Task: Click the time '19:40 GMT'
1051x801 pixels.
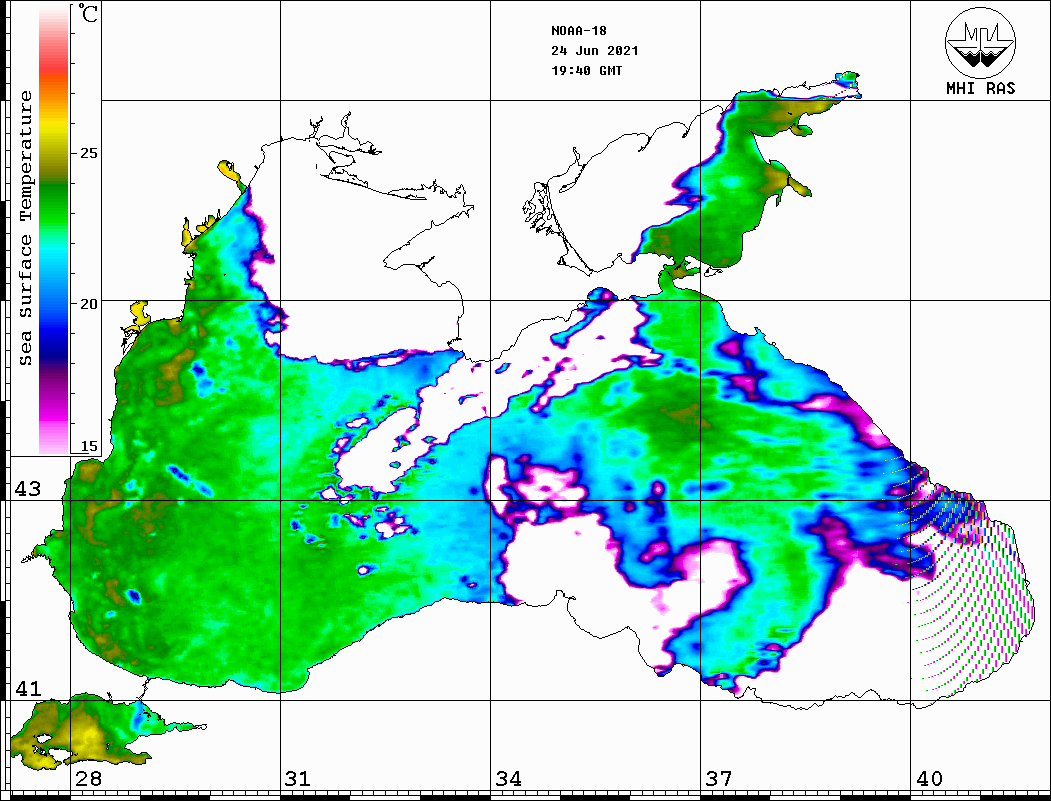Action: click(x=586, y=70)
